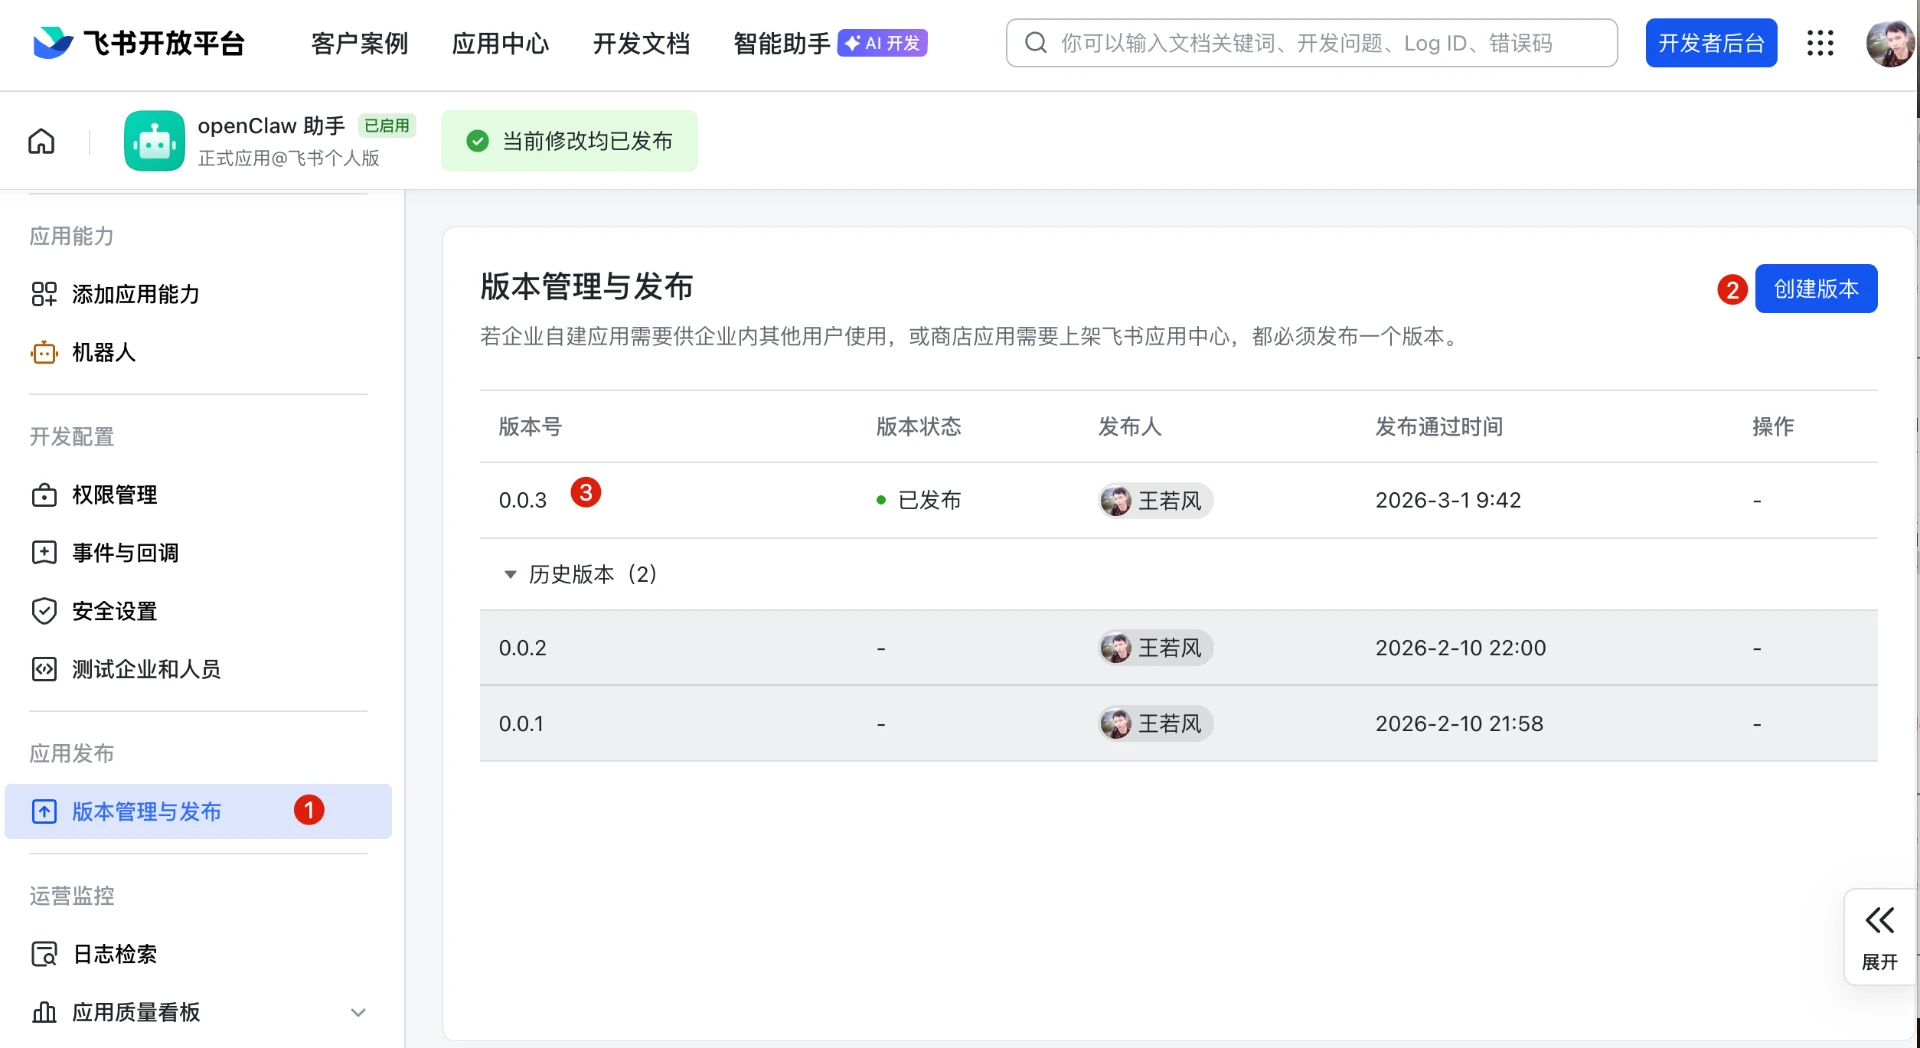Viewport: 1920px width, 1048px height.
Task: Click the Feishu Open Platform logo
Action: [x=139, y=43]
